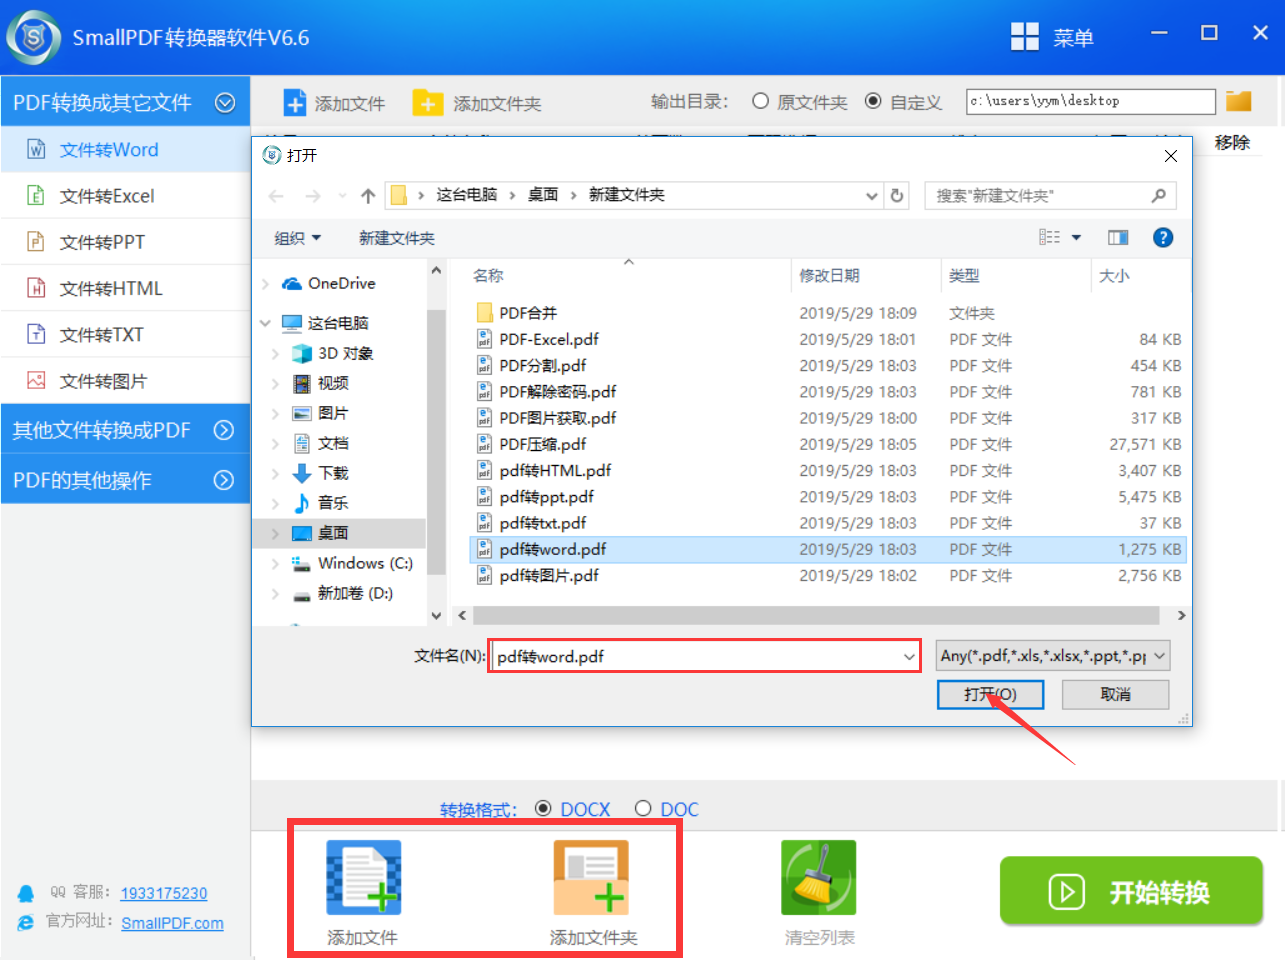Click the 取消 button

click(1115, 694)
